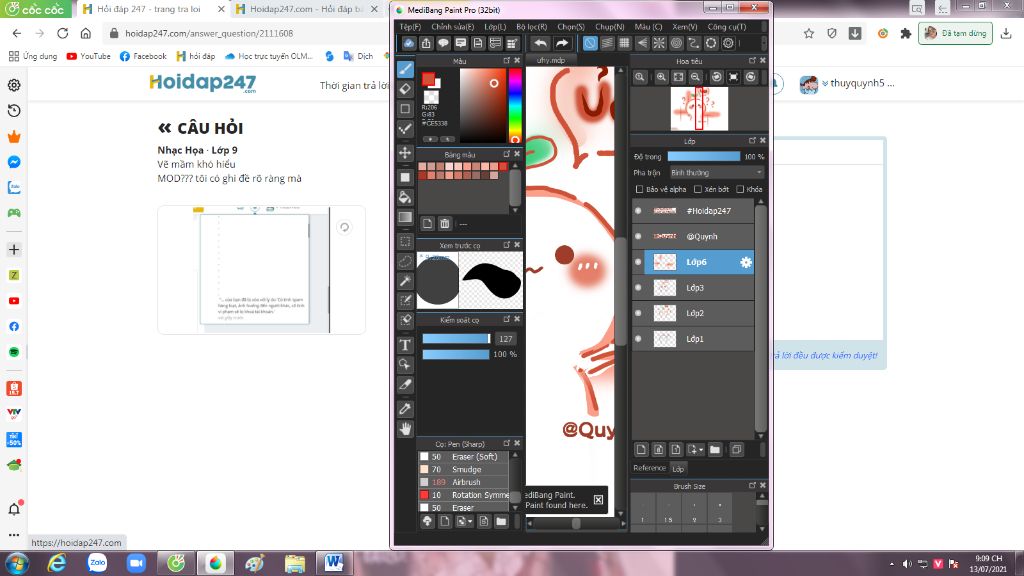Click the cloud save icon in toolbar
This screenshot has width=1024, height=576.
click(408, 43)
